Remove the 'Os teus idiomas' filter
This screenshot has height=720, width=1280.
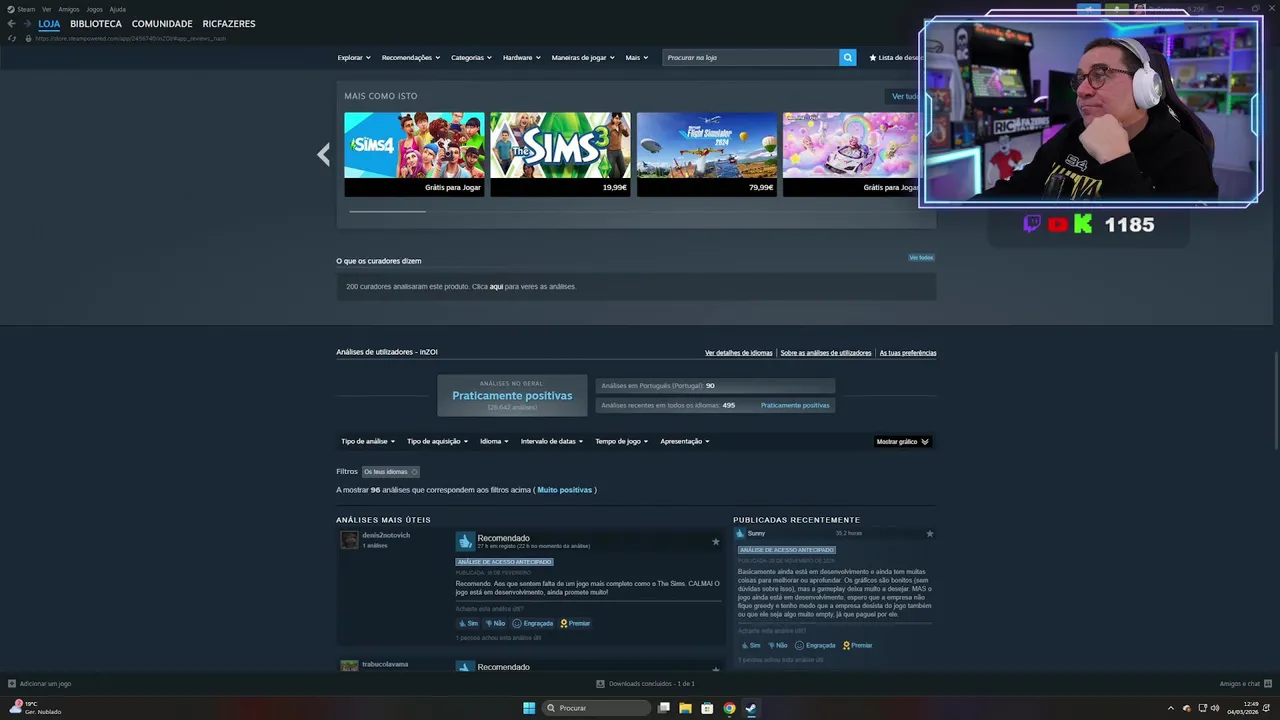tap(414, 472)
